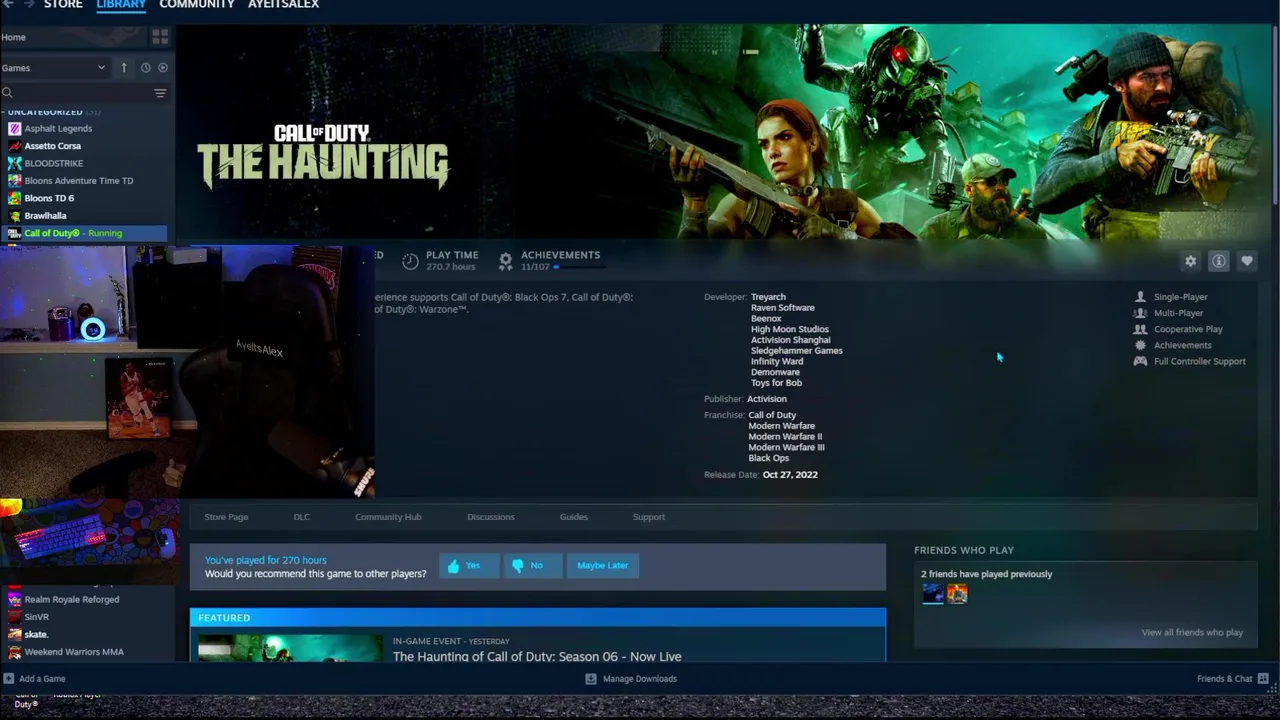Open advanced filter options icon

(160, 93)
